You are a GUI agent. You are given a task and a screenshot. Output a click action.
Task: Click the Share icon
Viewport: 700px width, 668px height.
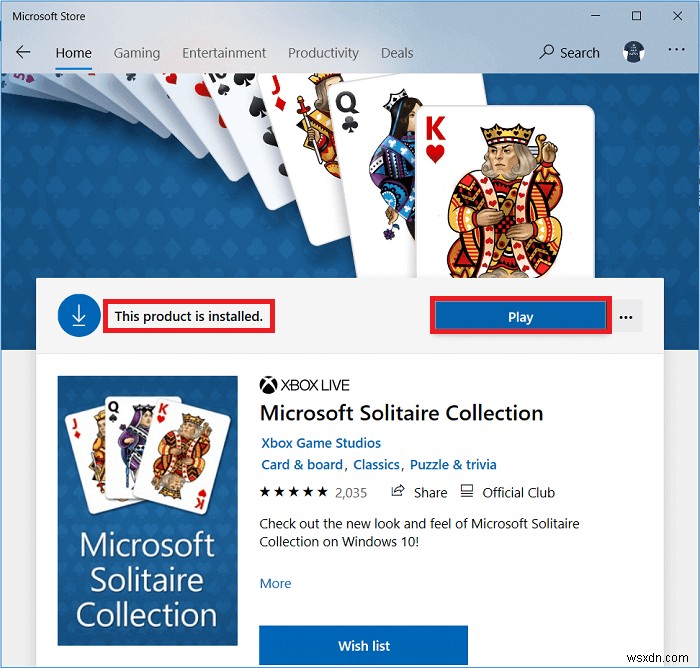coord(398,491)
